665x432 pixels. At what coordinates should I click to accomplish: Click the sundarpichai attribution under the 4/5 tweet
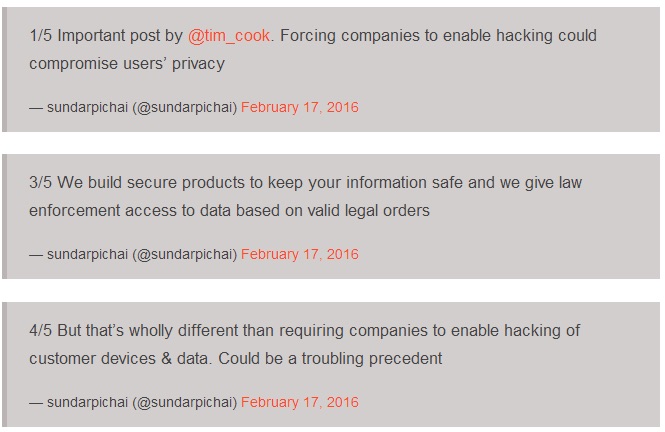pyautogui.click(x=87, y=402)
